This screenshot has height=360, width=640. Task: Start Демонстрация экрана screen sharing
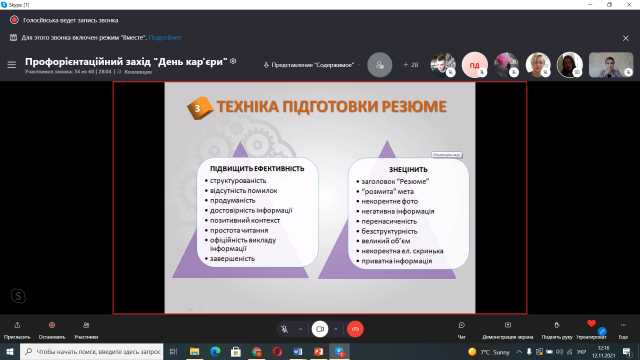tap(507, 330)
